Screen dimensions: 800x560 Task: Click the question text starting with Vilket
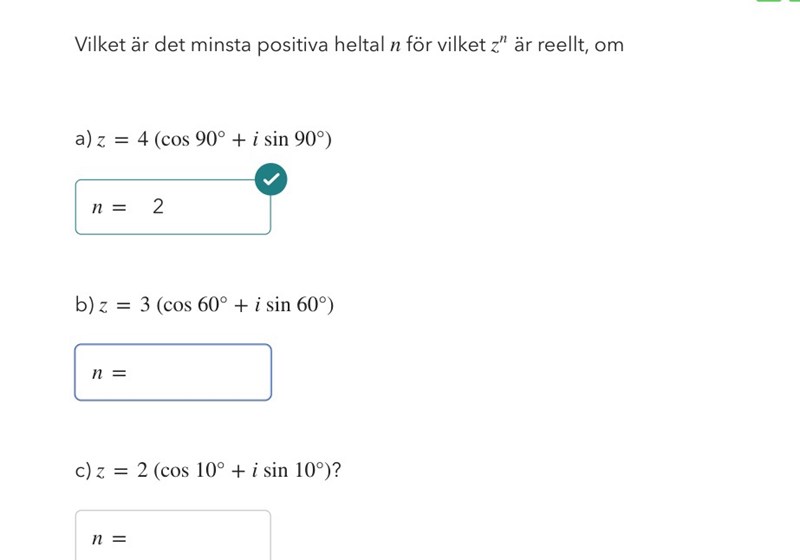pos(348,45)
